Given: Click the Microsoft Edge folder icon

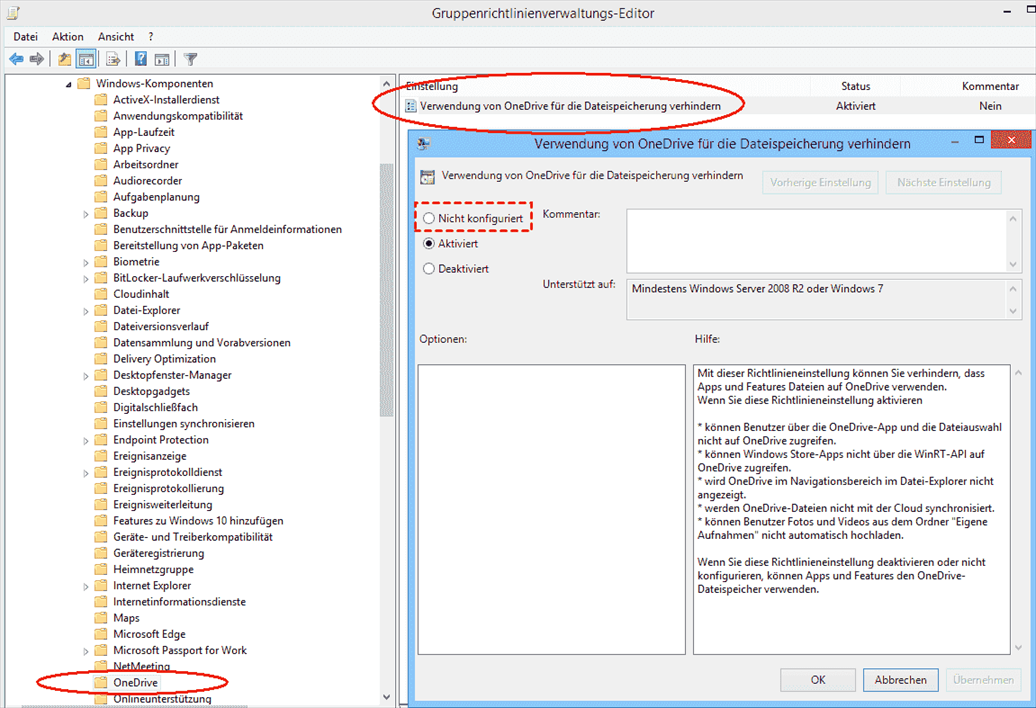Looking at the screenshot, I should pos(100,634).
